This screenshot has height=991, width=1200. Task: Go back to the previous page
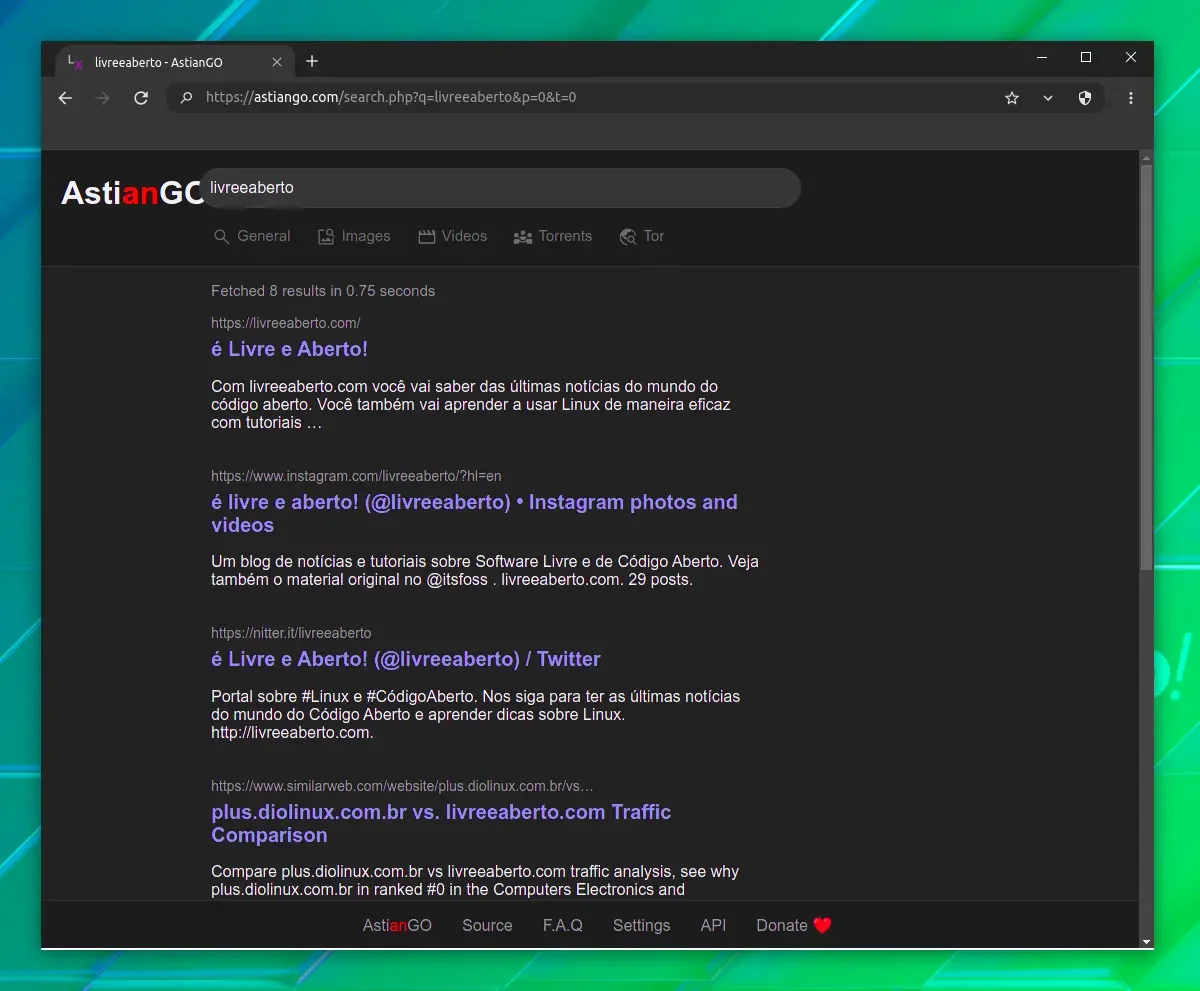65,98
